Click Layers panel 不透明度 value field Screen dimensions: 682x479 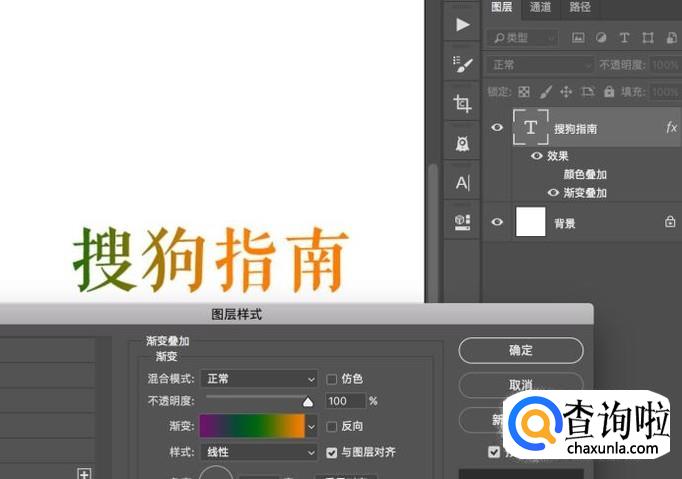point(665,65)
